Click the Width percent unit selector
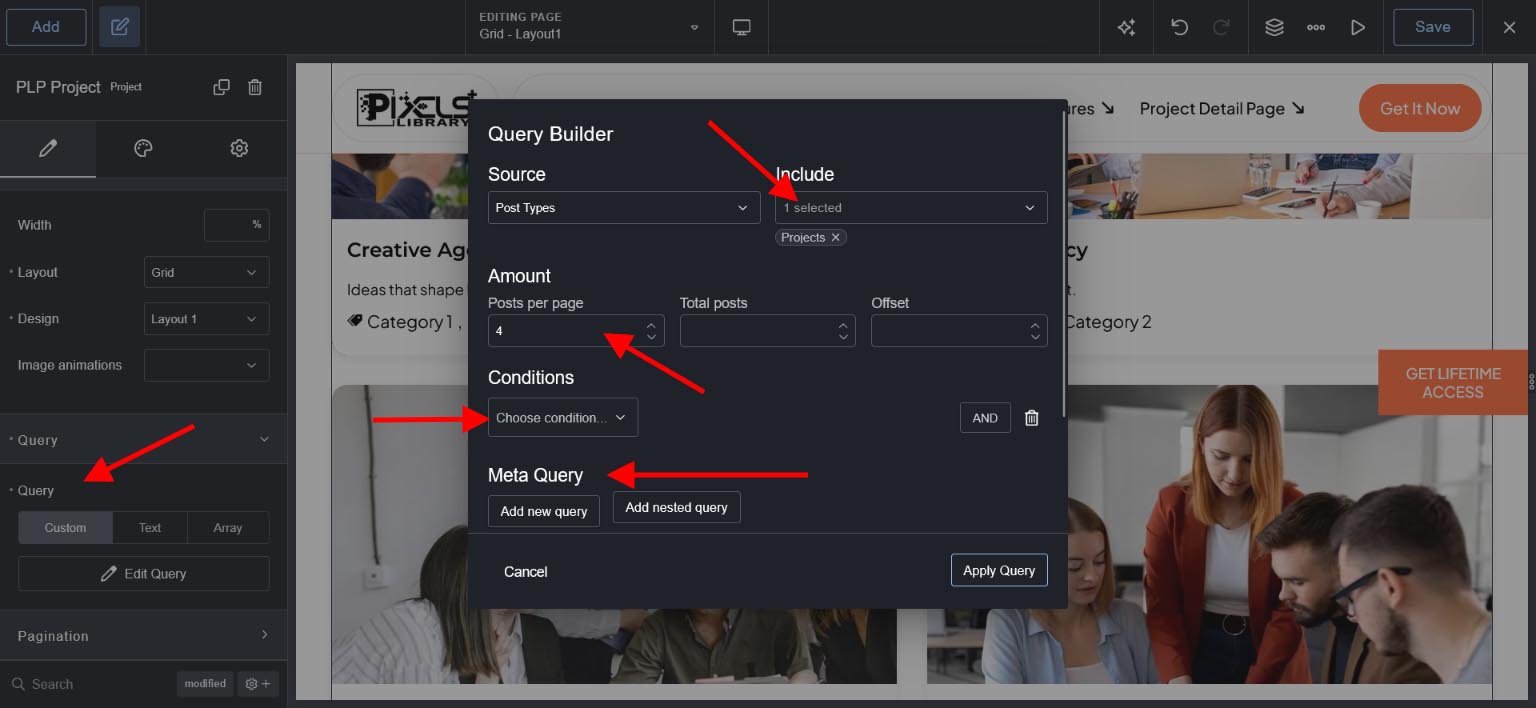The width and height of the screenshot is (1536, 708). (x=257, y=225)
